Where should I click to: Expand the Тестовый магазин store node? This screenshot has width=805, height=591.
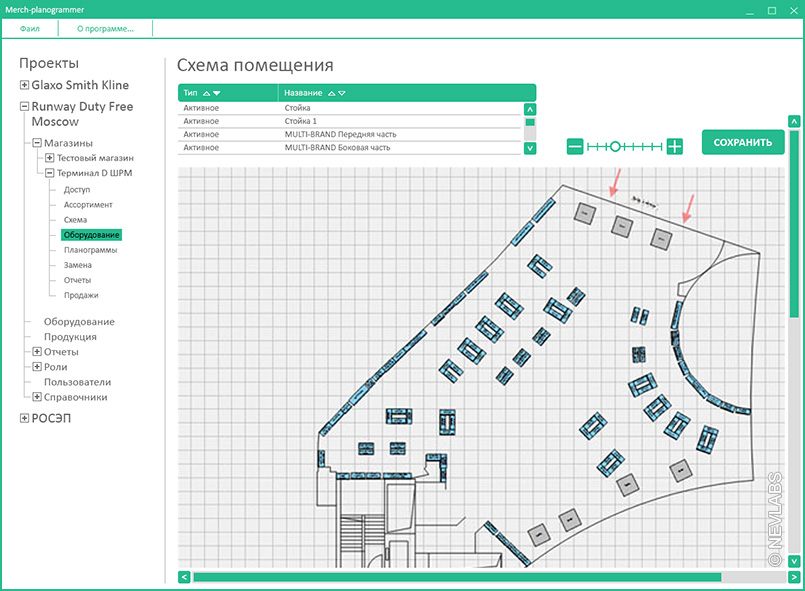click(x=50, y=158)
